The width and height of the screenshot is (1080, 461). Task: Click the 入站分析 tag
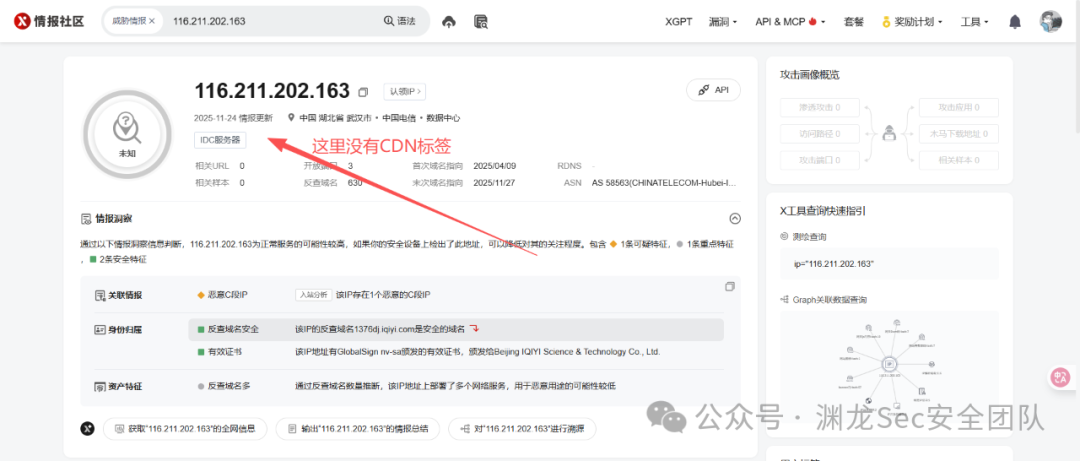click(x=313, y=295)
